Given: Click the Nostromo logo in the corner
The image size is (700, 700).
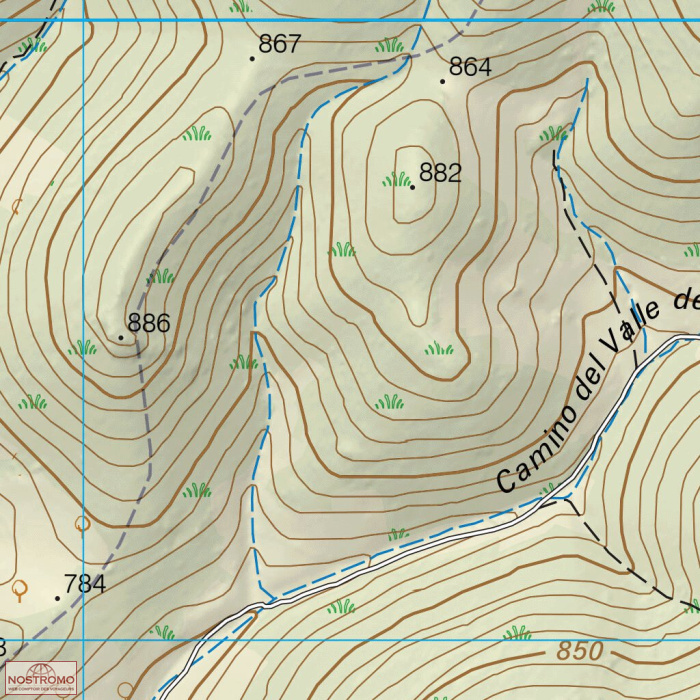Looking at the screenshot, I should pyautogui.click(x=41, y=678).
